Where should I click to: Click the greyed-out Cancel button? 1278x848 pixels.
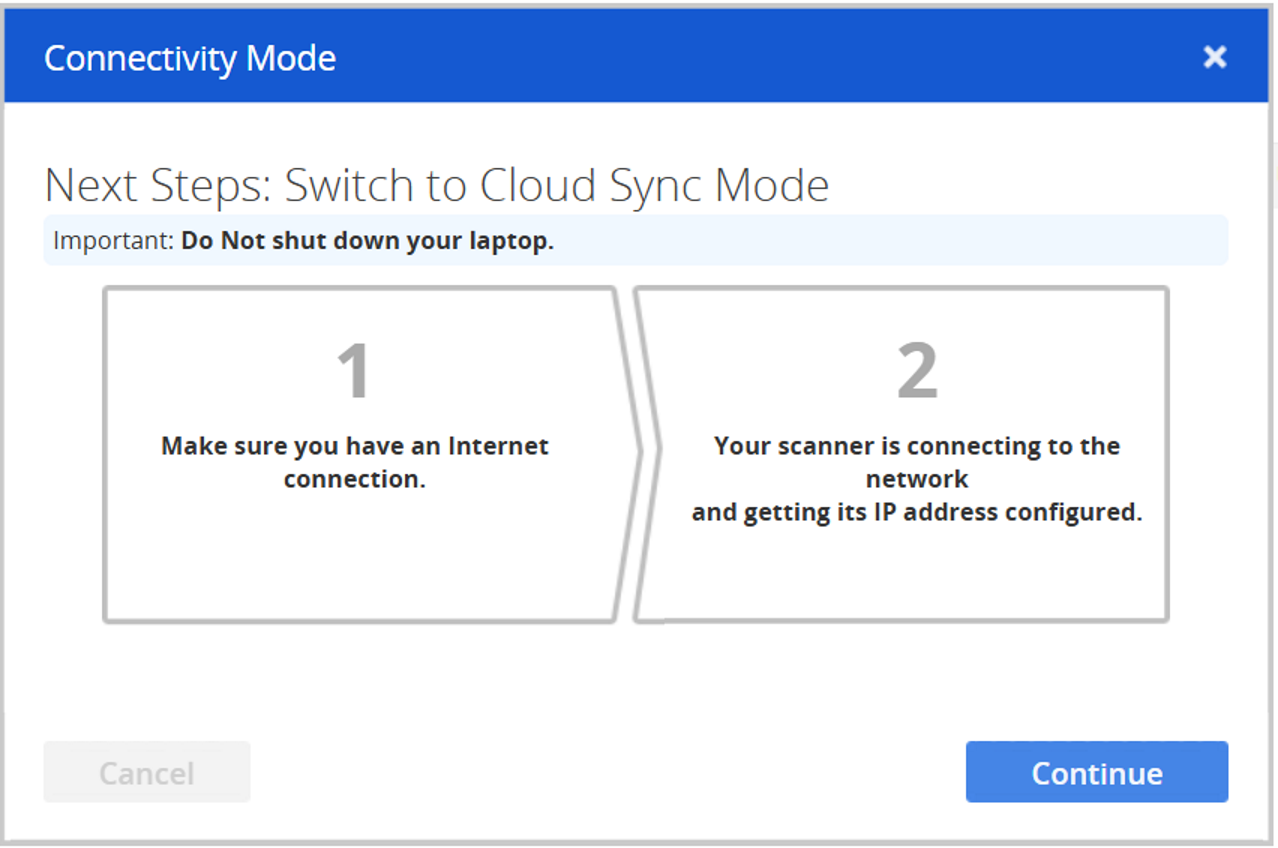[x=147, y=772]
